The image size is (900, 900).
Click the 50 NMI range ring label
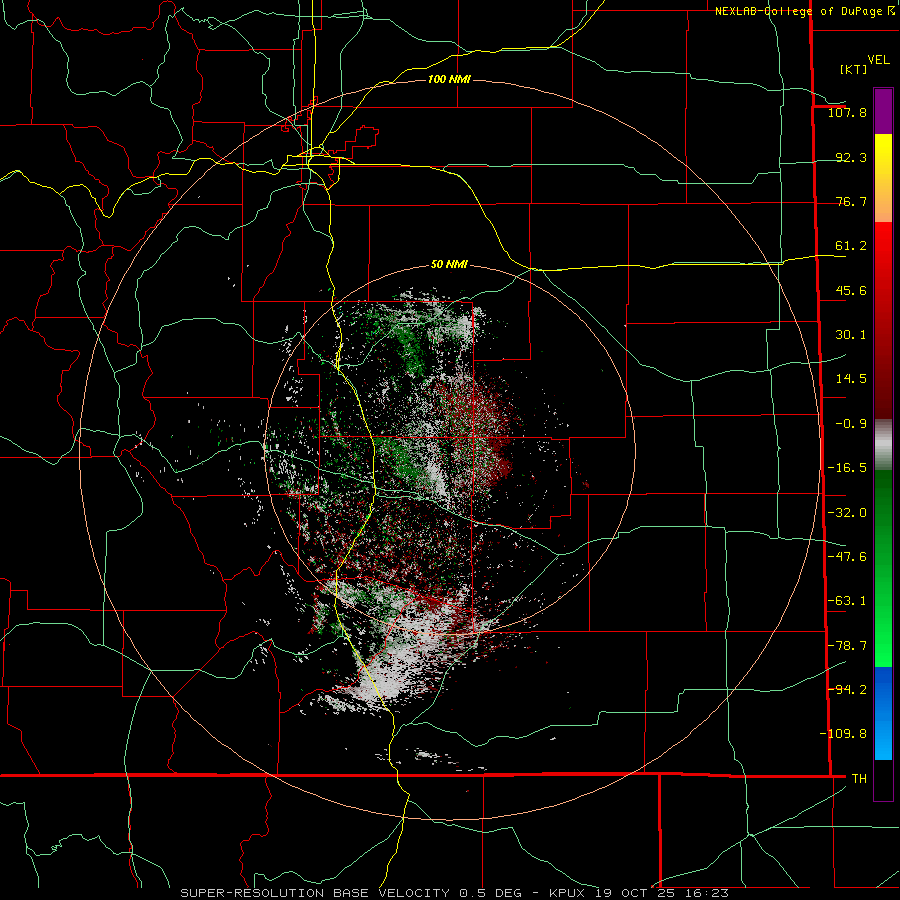click(449, 265)
